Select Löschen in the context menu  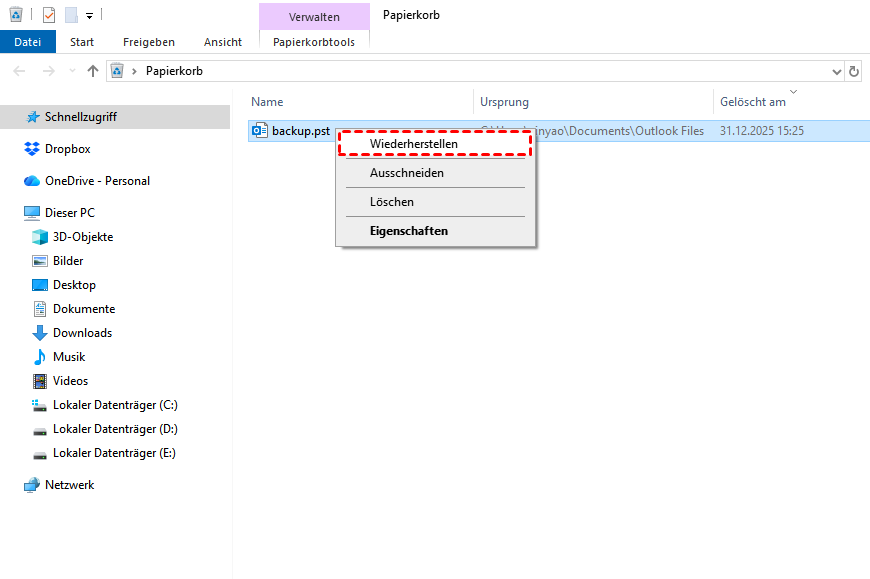click(x=391, y=202)
